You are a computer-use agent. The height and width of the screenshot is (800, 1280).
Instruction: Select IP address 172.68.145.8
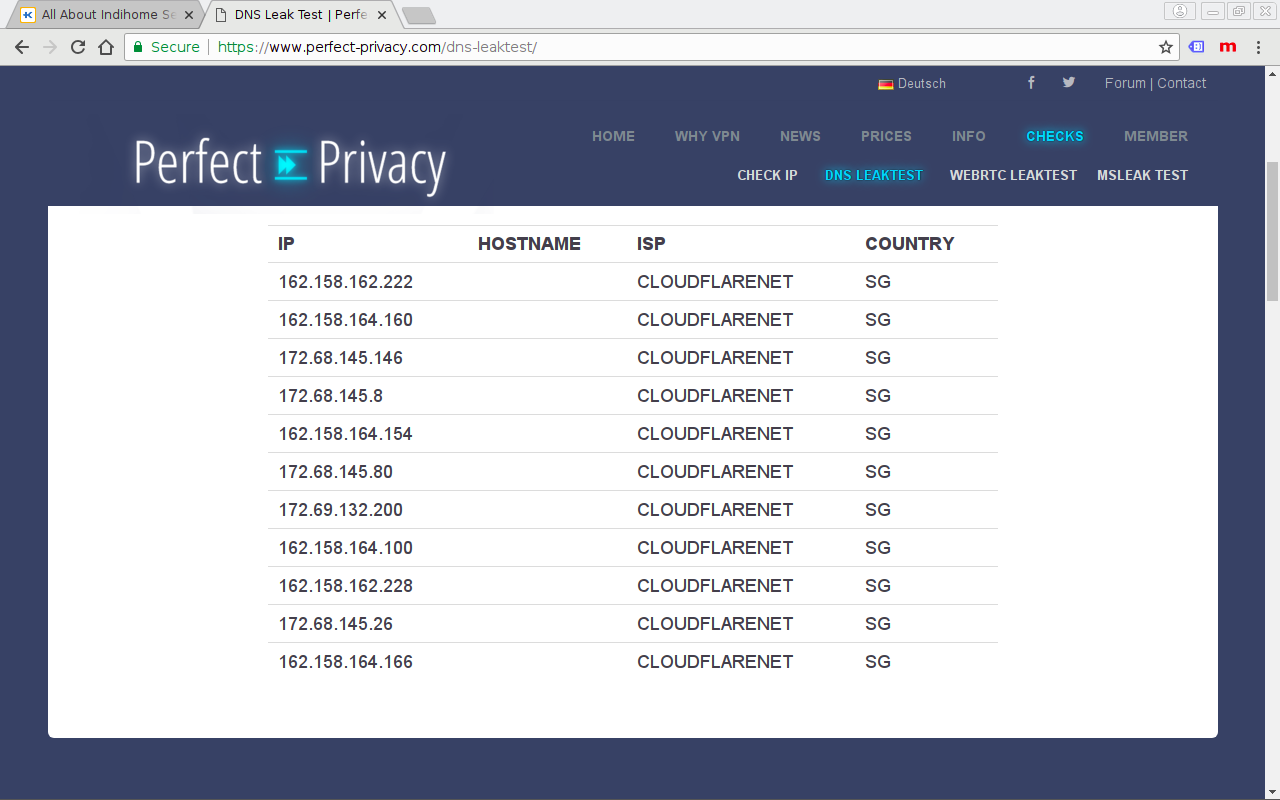pyautogui.click(x=331, y=396)
